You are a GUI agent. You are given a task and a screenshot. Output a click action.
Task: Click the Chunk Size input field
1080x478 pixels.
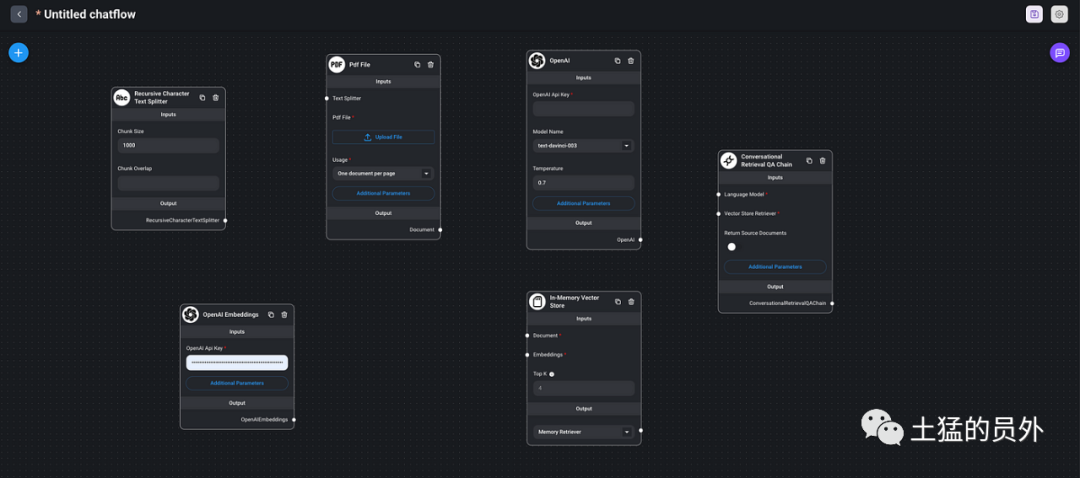pos(168,146)
